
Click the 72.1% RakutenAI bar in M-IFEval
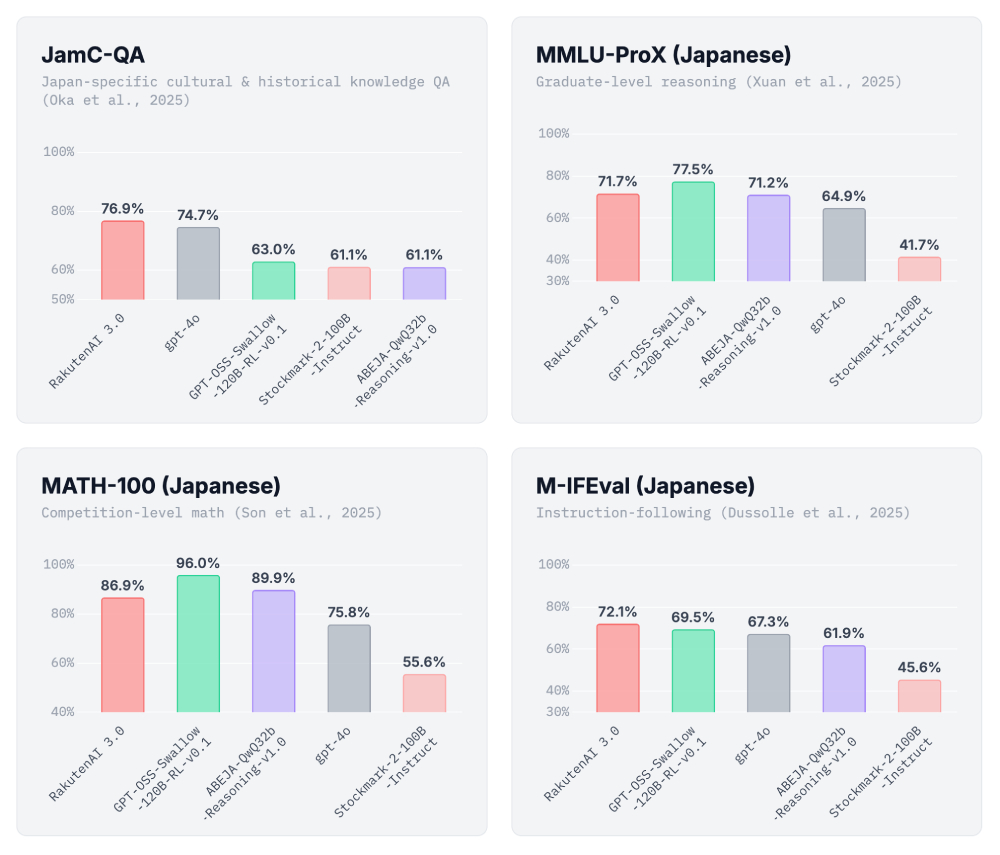(x=618, y=668)
